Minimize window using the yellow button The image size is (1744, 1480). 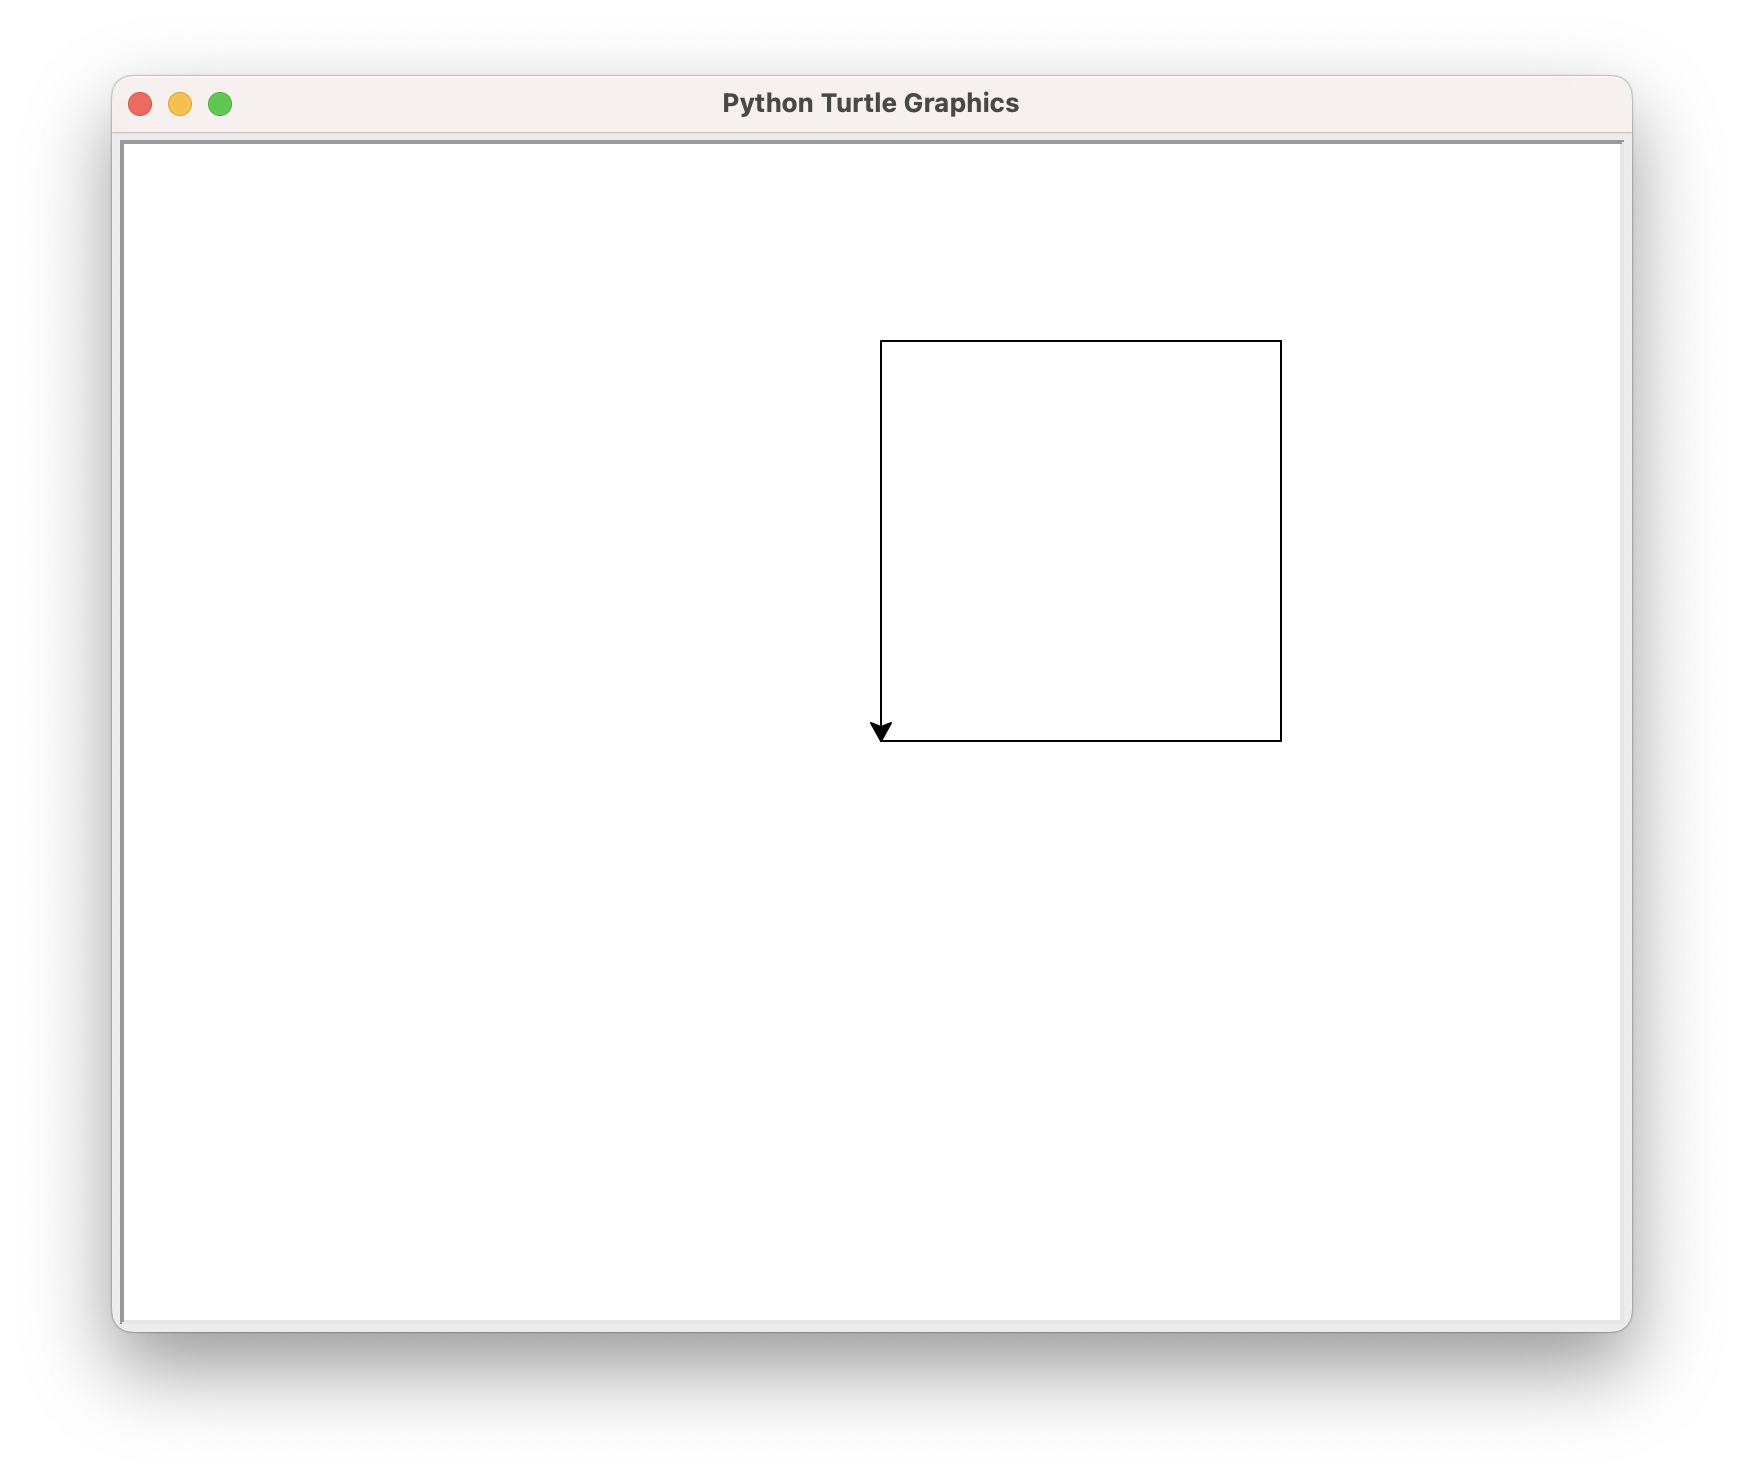click(x=180, y=104)
